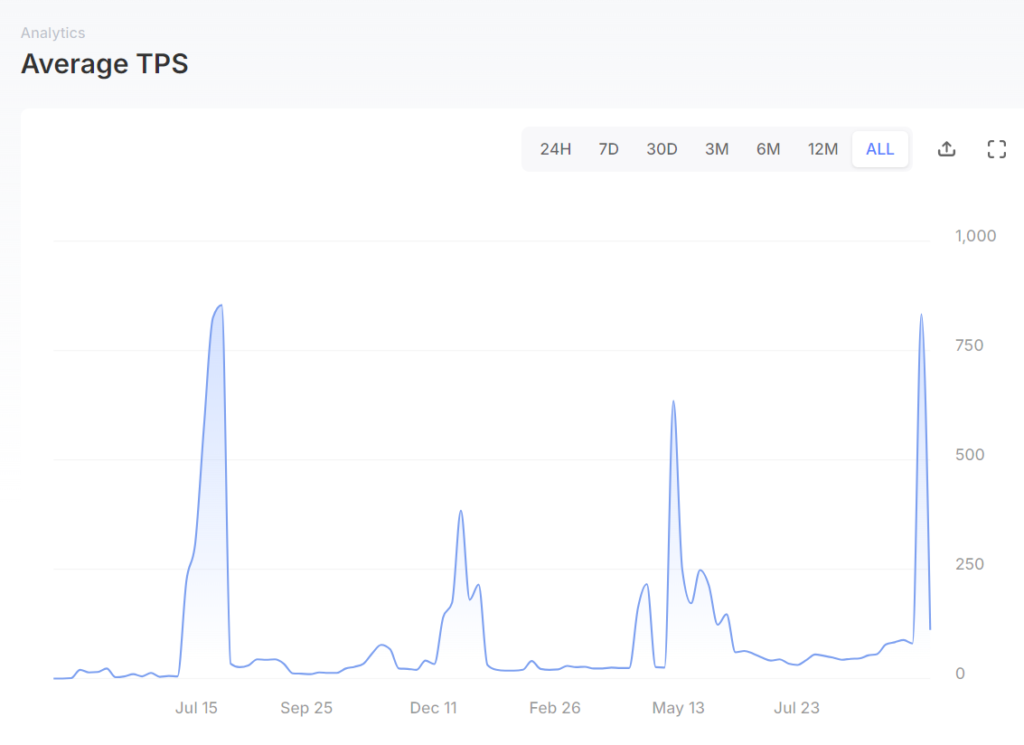Open the Analytics breadcrumb link

(x=53, y=33)
